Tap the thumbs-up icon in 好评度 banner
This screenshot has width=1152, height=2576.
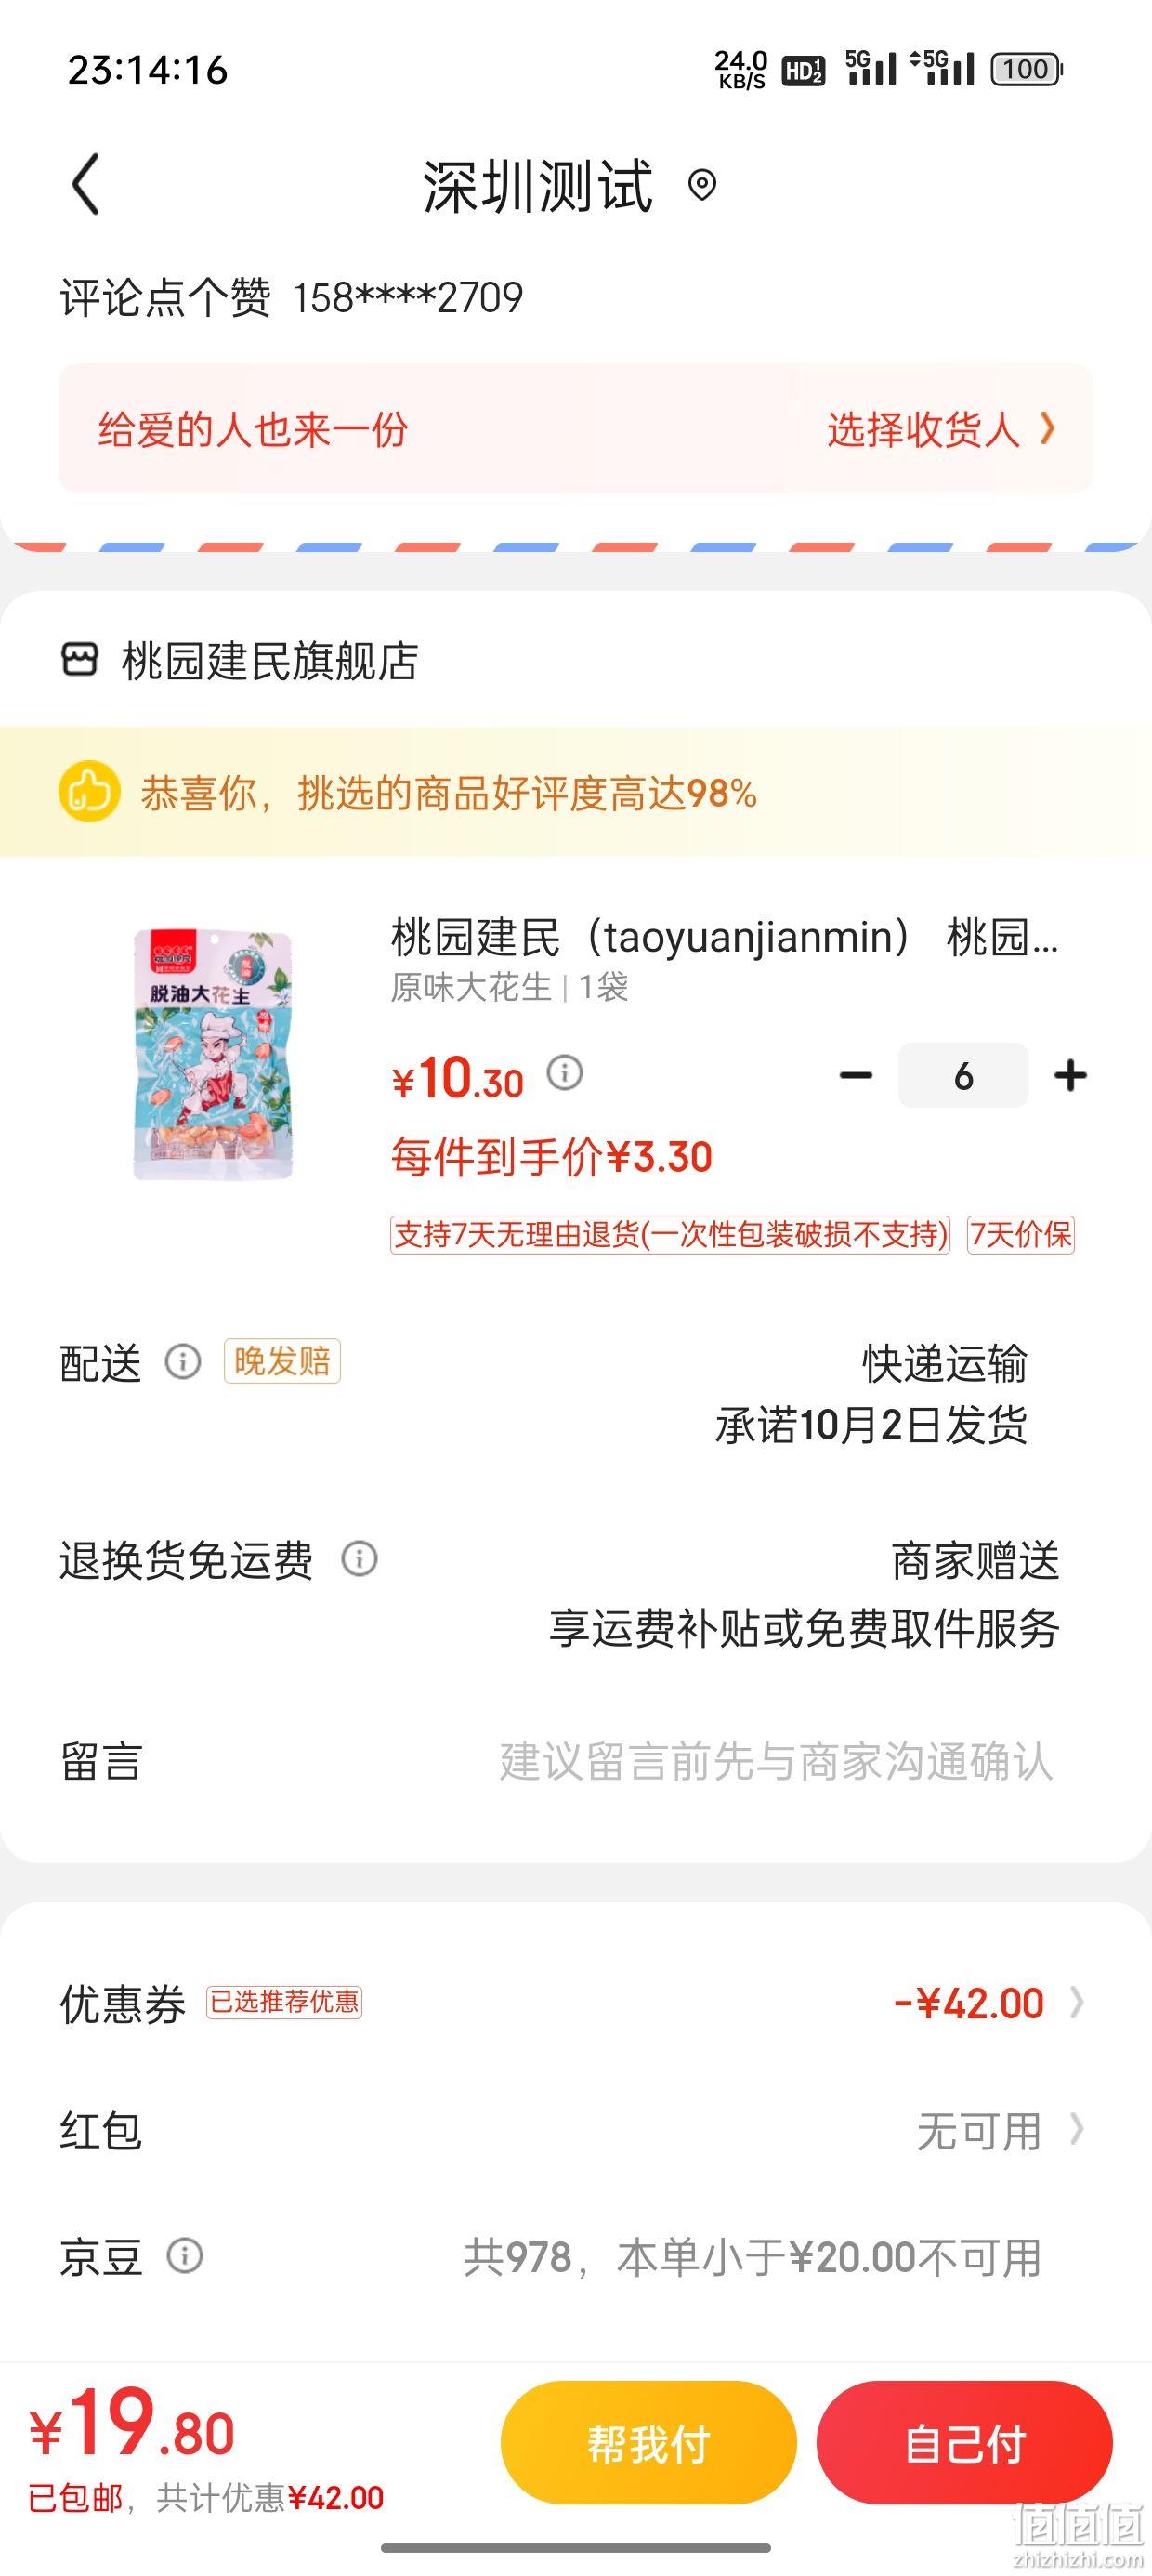coord(89,792)
